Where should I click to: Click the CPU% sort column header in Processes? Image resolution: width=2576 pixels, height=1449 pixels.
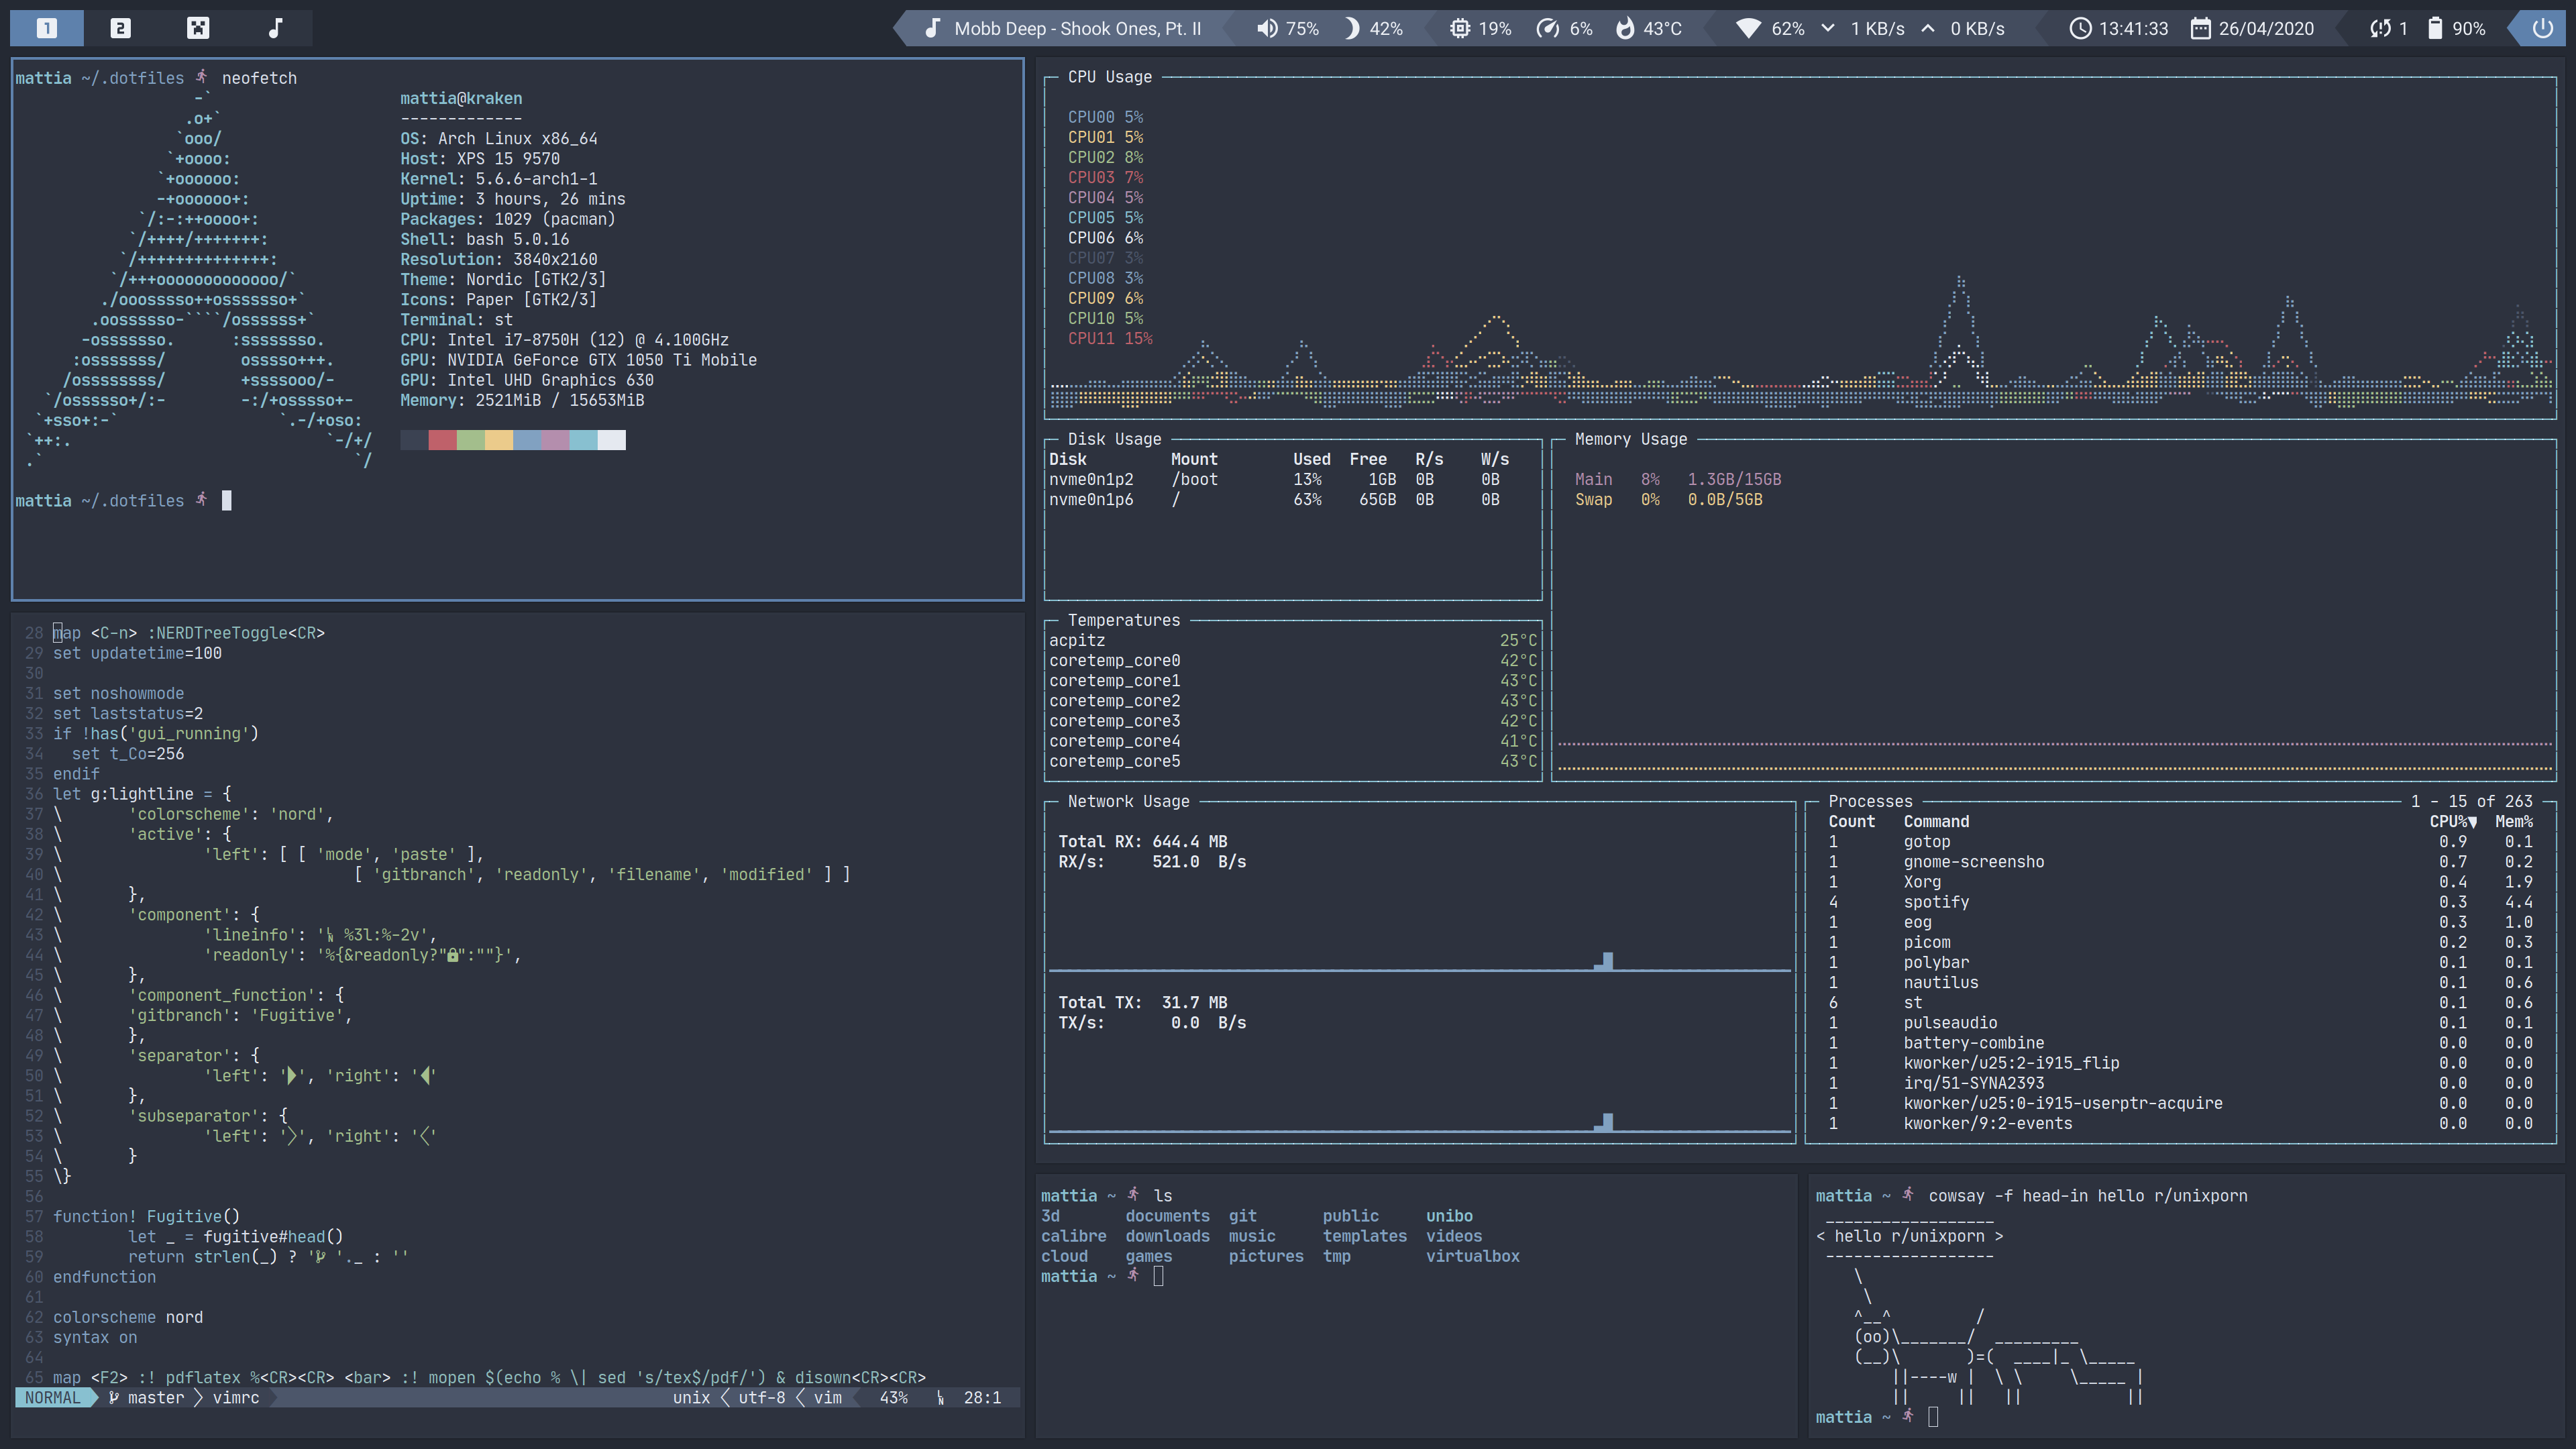click(2453, 822)
